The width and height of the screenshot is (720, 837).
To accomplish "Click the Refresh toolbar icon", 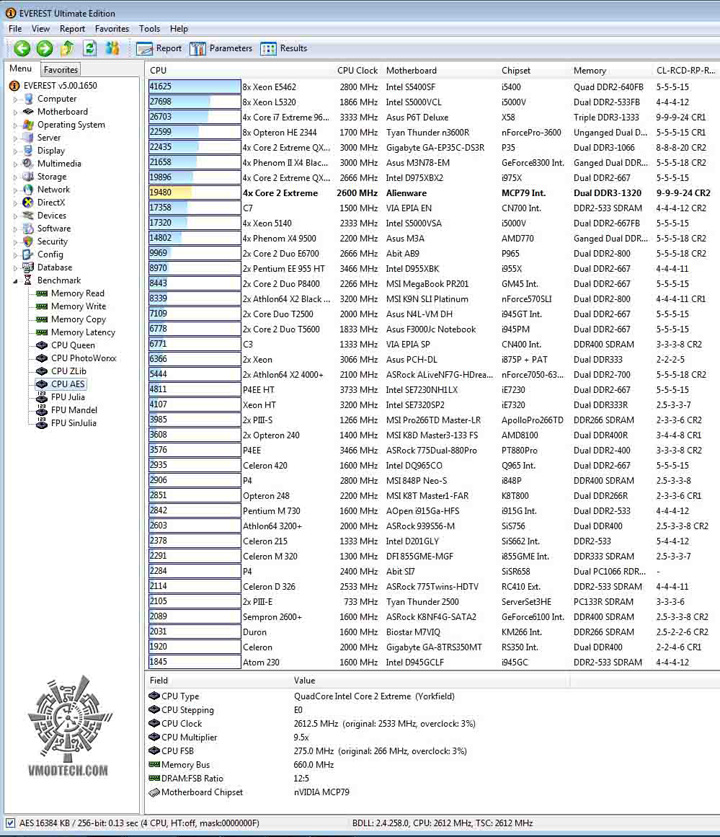I will click(x=90, y=49).
